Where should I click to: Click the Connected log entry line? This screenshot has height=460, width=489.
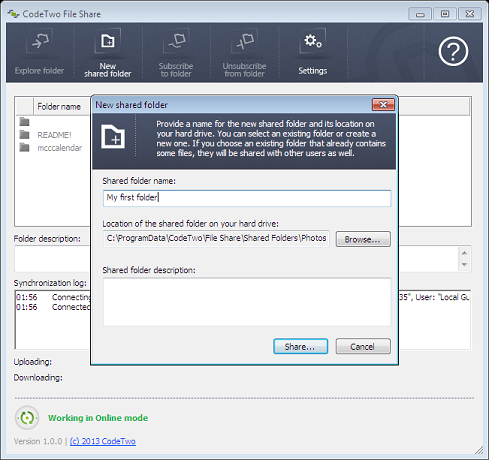(x=53, y=307)
